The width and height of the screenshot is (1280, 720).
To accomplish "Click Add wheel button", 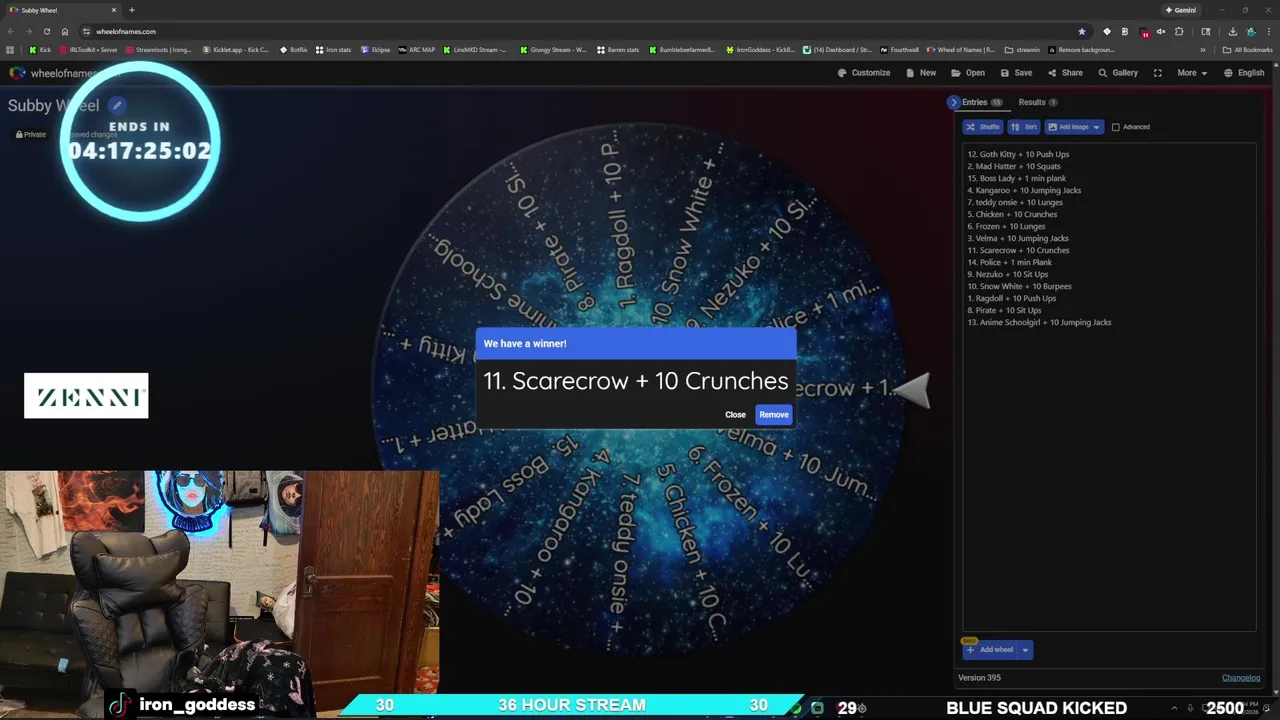I will coord(990,650).
